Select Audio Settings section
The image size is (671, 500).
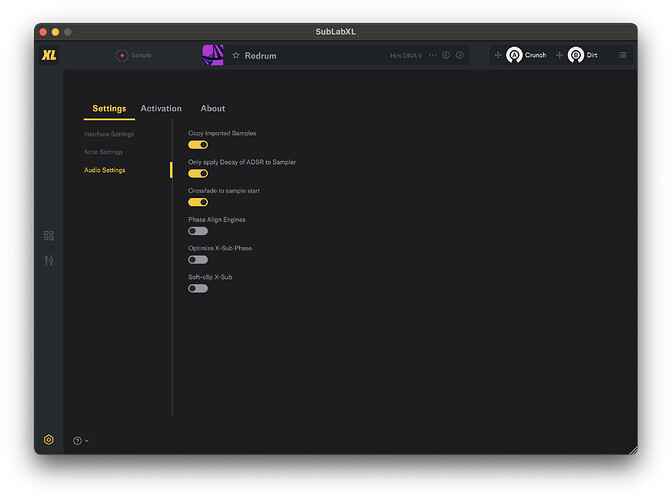(105, 170)
